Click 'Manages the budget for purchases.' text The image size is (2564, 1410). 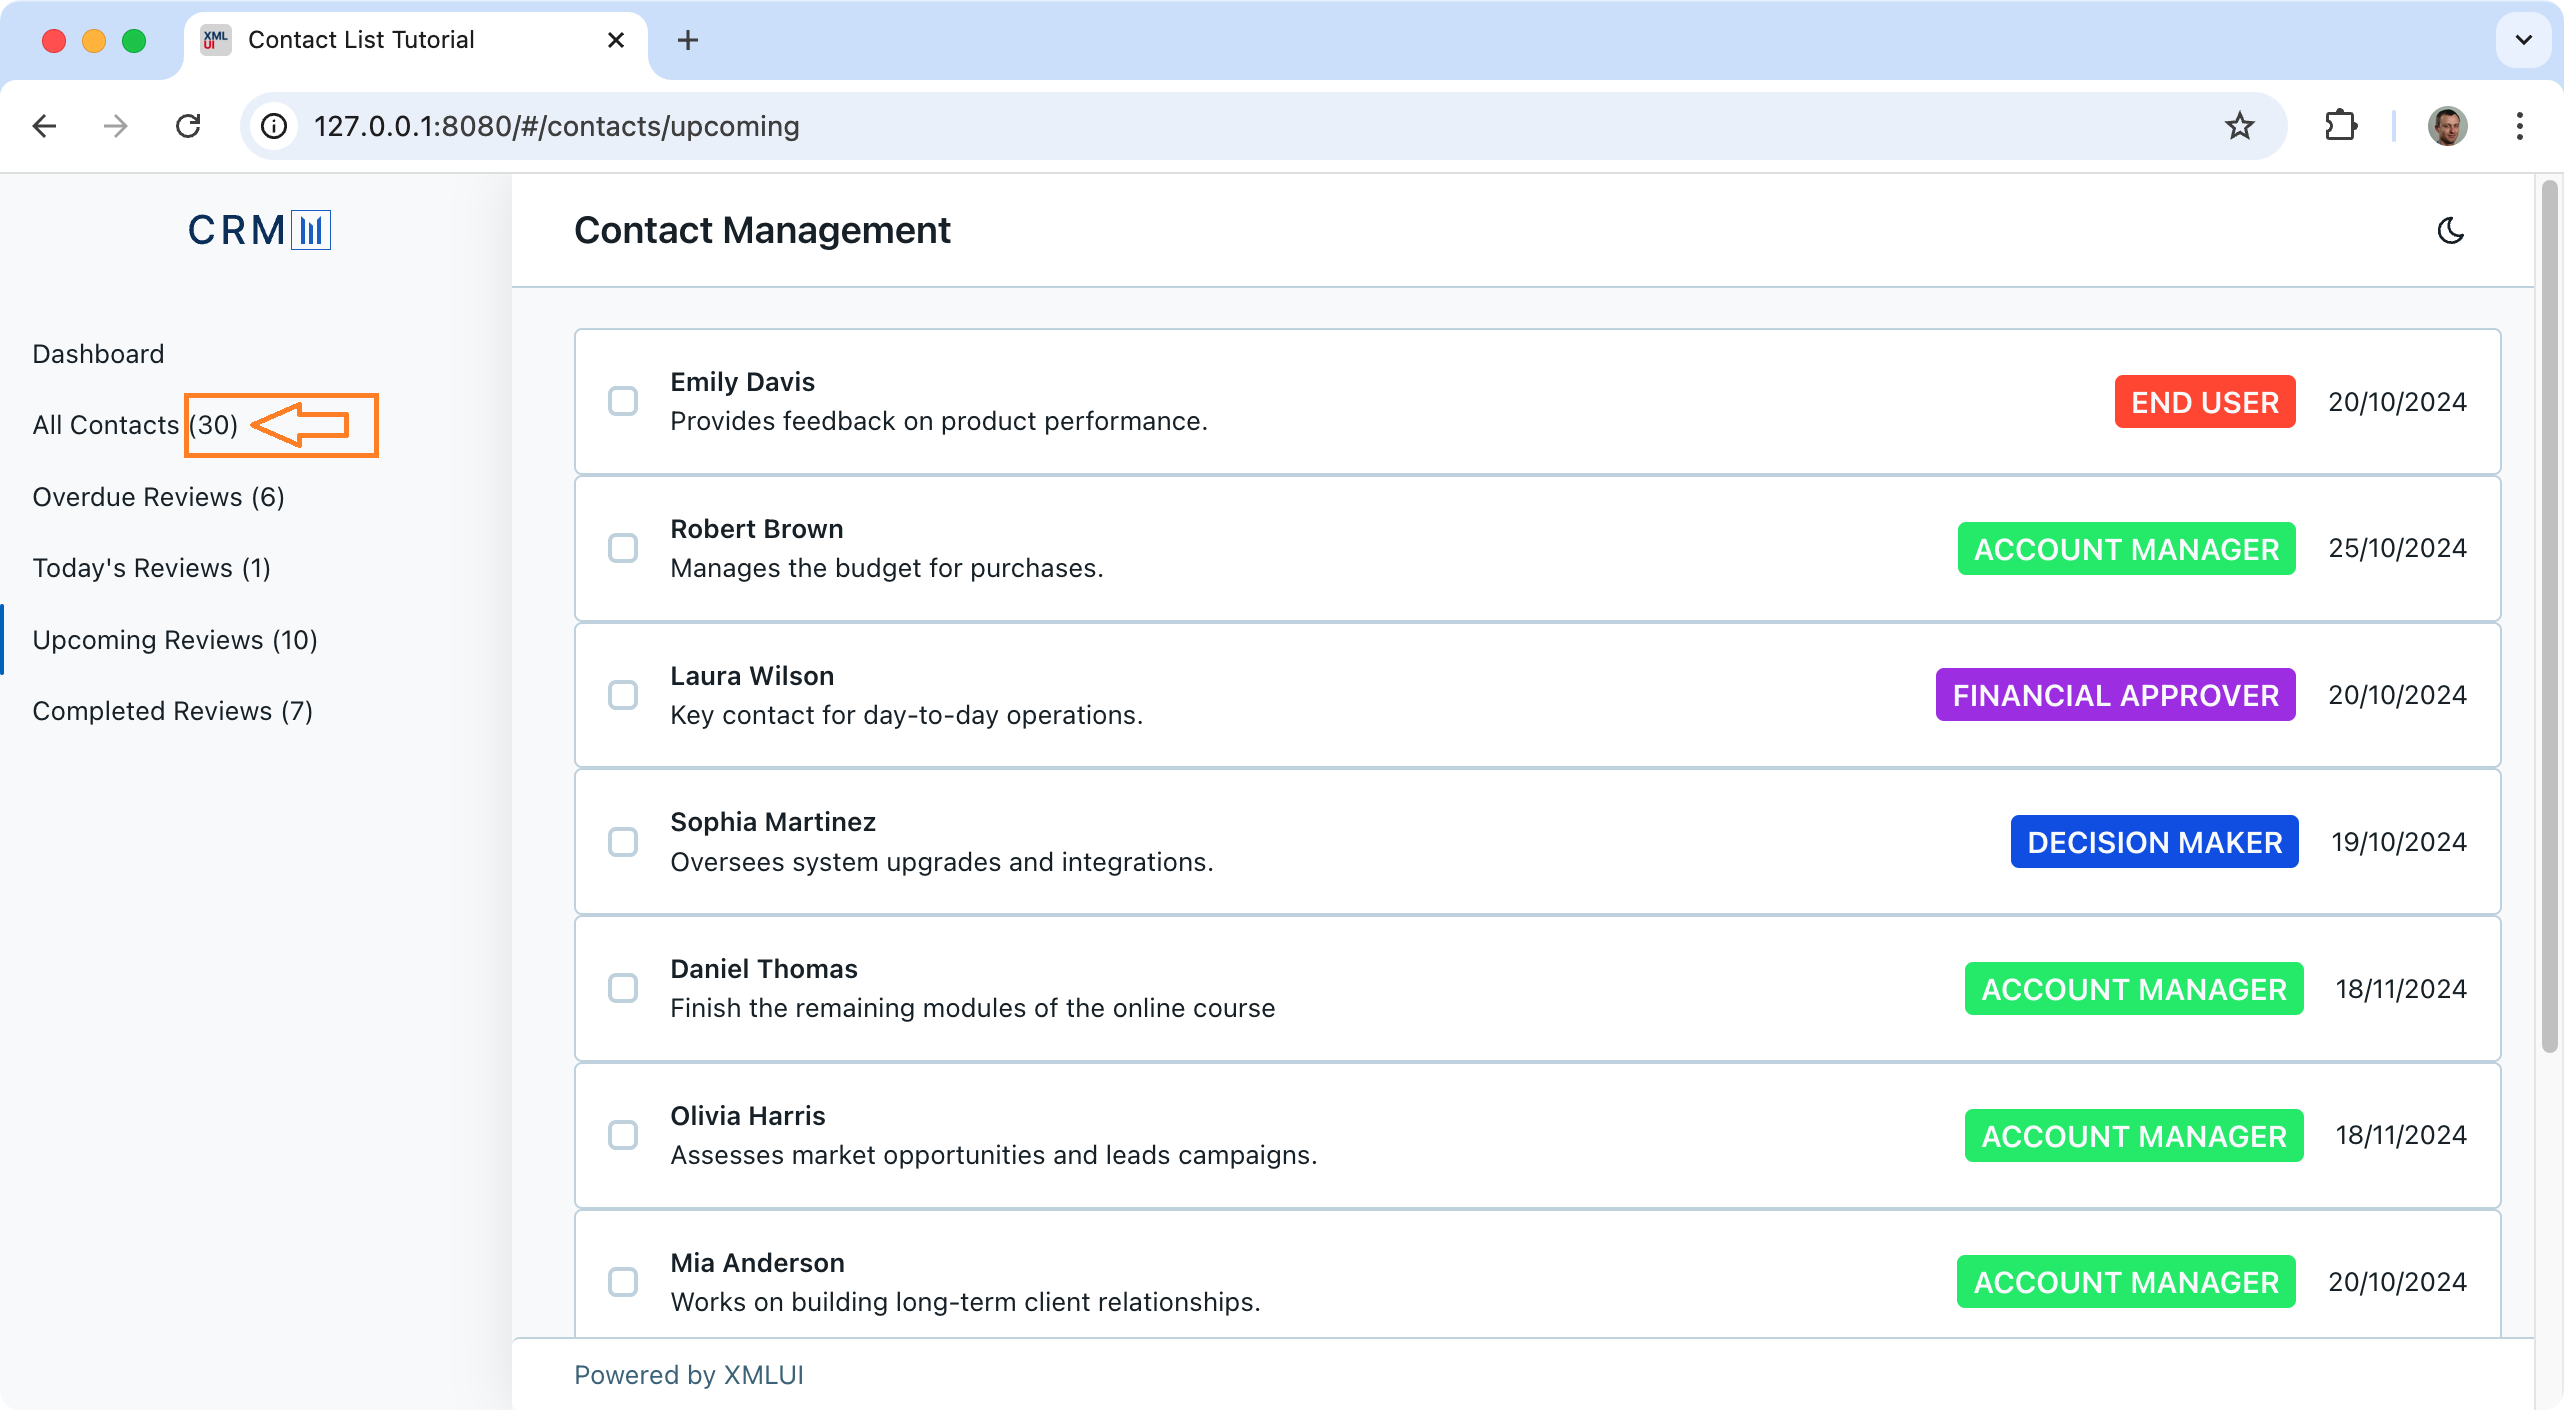(887, 568)
